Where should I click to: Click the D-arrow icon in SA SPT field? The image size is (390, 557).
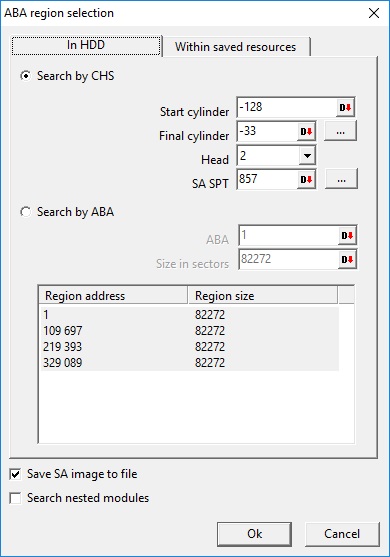(x=306, y=180)
